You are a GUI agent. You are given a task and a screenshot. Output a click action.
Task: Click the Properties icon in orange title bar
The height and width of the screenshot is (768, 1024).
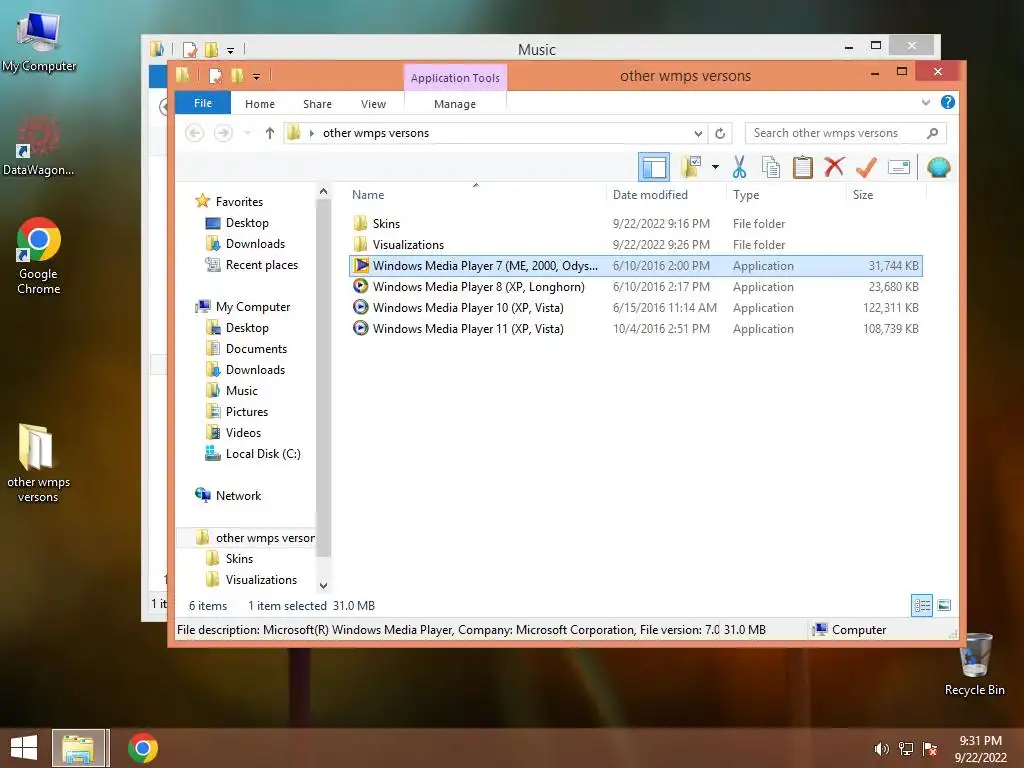pos(215,76)
